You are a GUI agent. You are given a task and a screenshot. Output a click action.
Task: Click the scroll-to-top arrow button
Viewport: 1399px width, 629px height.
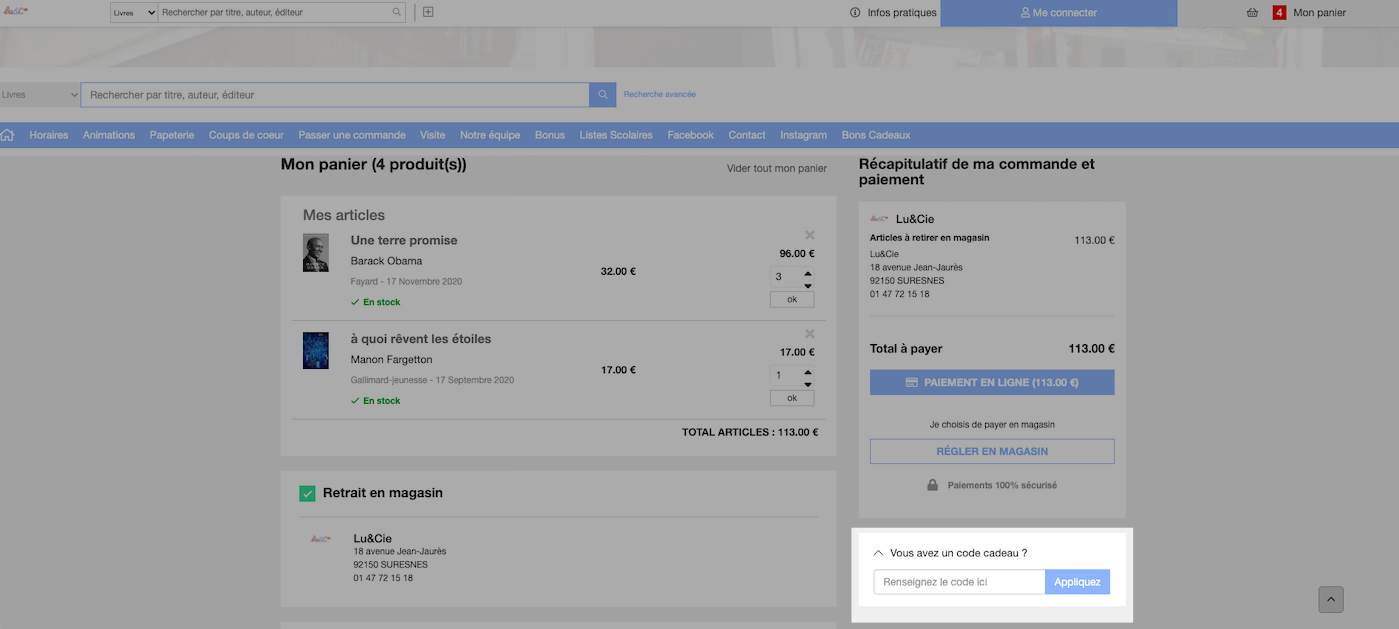pos(1331,600)
